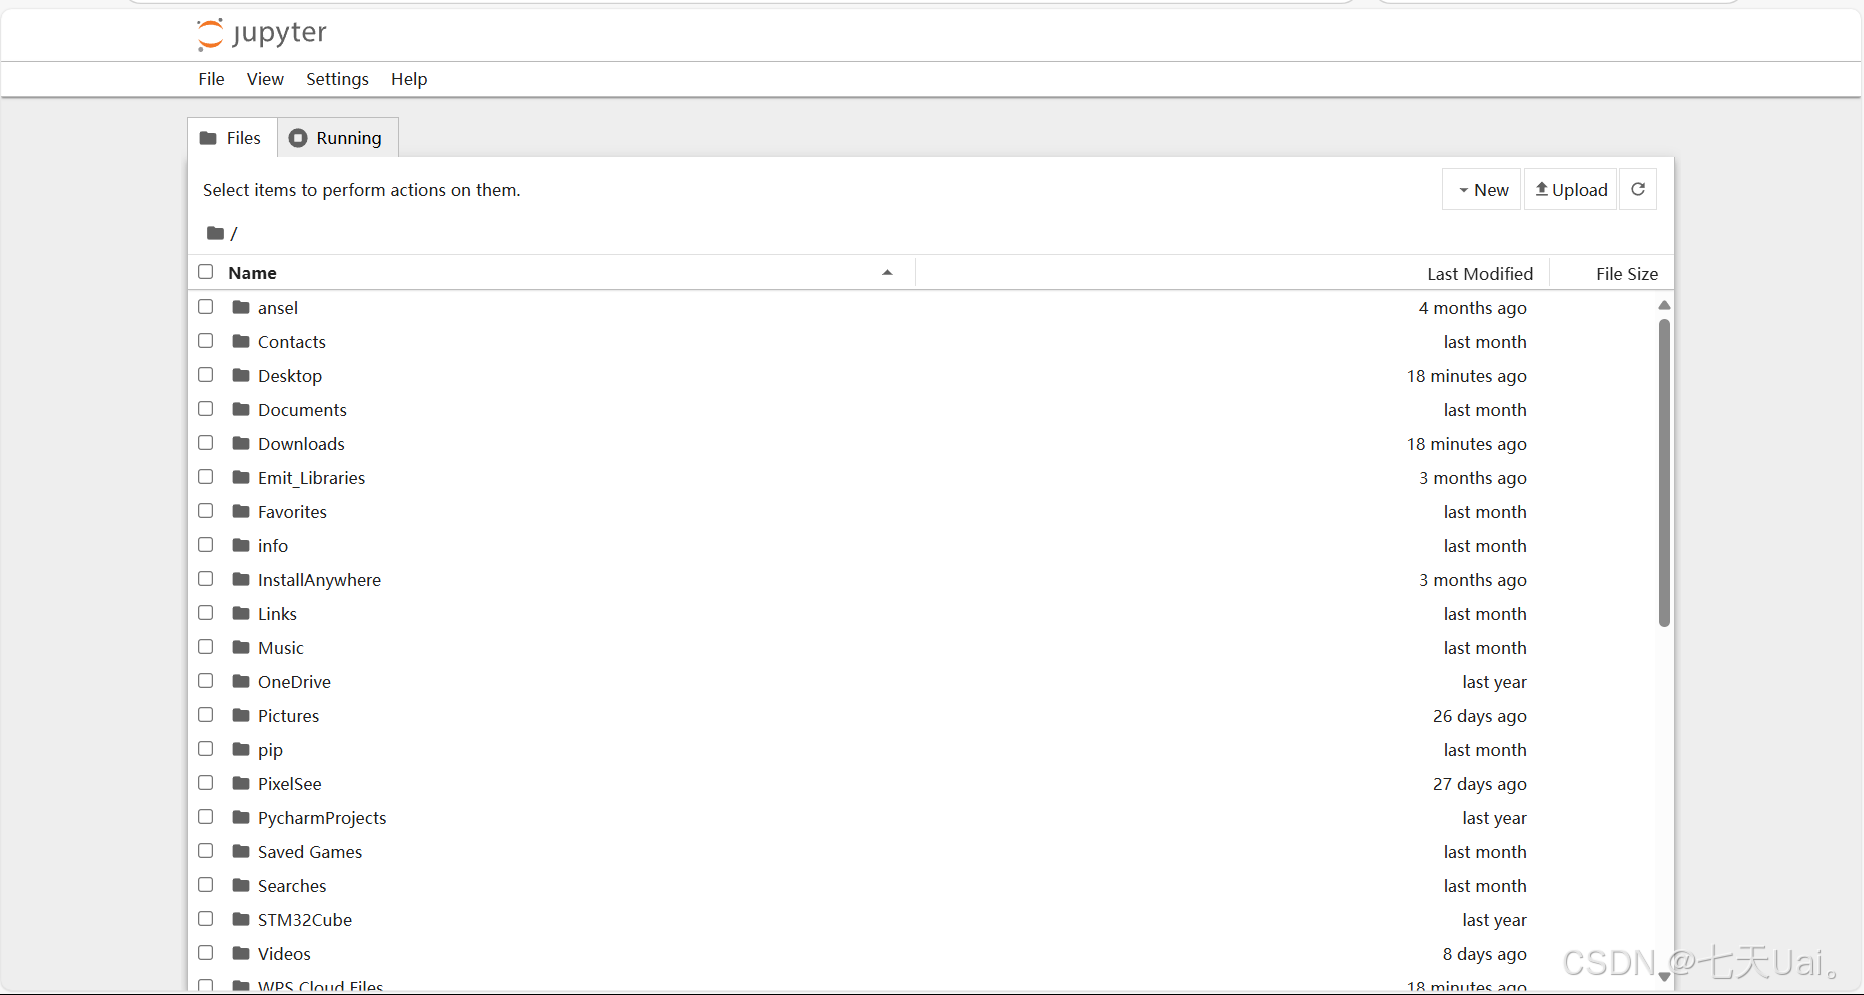The image size is (1864, 995).
Task: Open the Help menu
Action: (409, 79)
